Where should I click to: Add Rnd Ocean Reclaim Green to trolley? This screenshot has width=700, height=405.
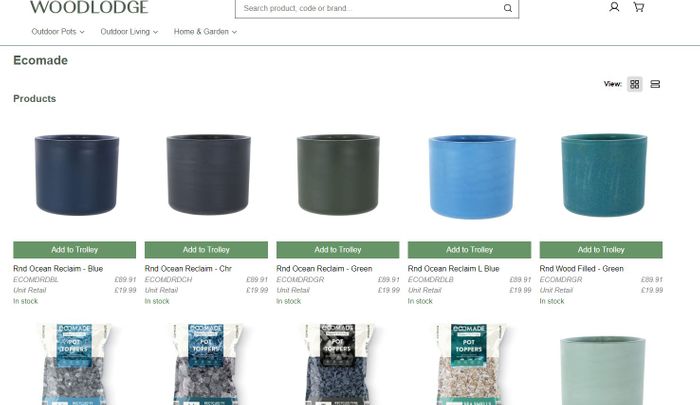coord(338,250)
